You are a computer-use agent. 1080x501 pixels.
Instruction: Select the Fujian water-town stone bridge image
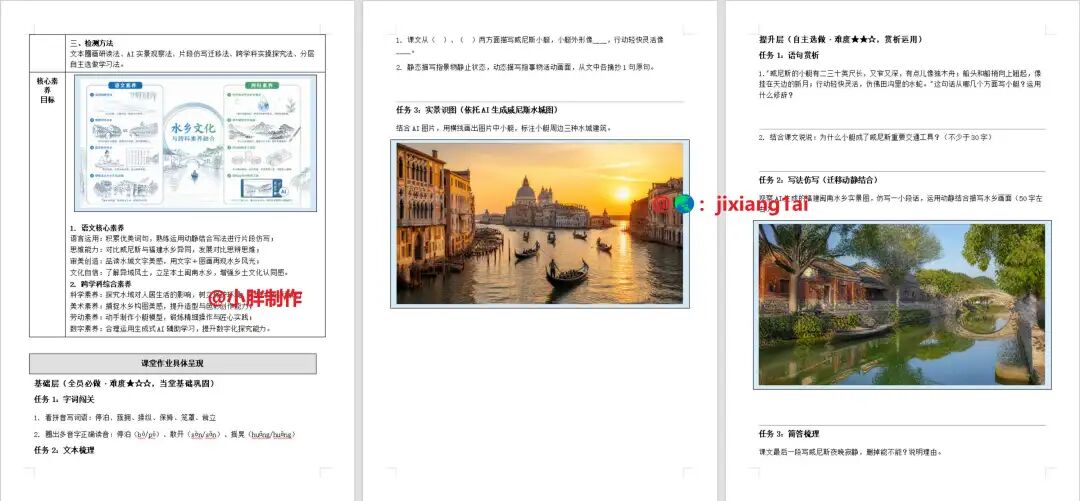pyautogui.click(x=902, y=305)
